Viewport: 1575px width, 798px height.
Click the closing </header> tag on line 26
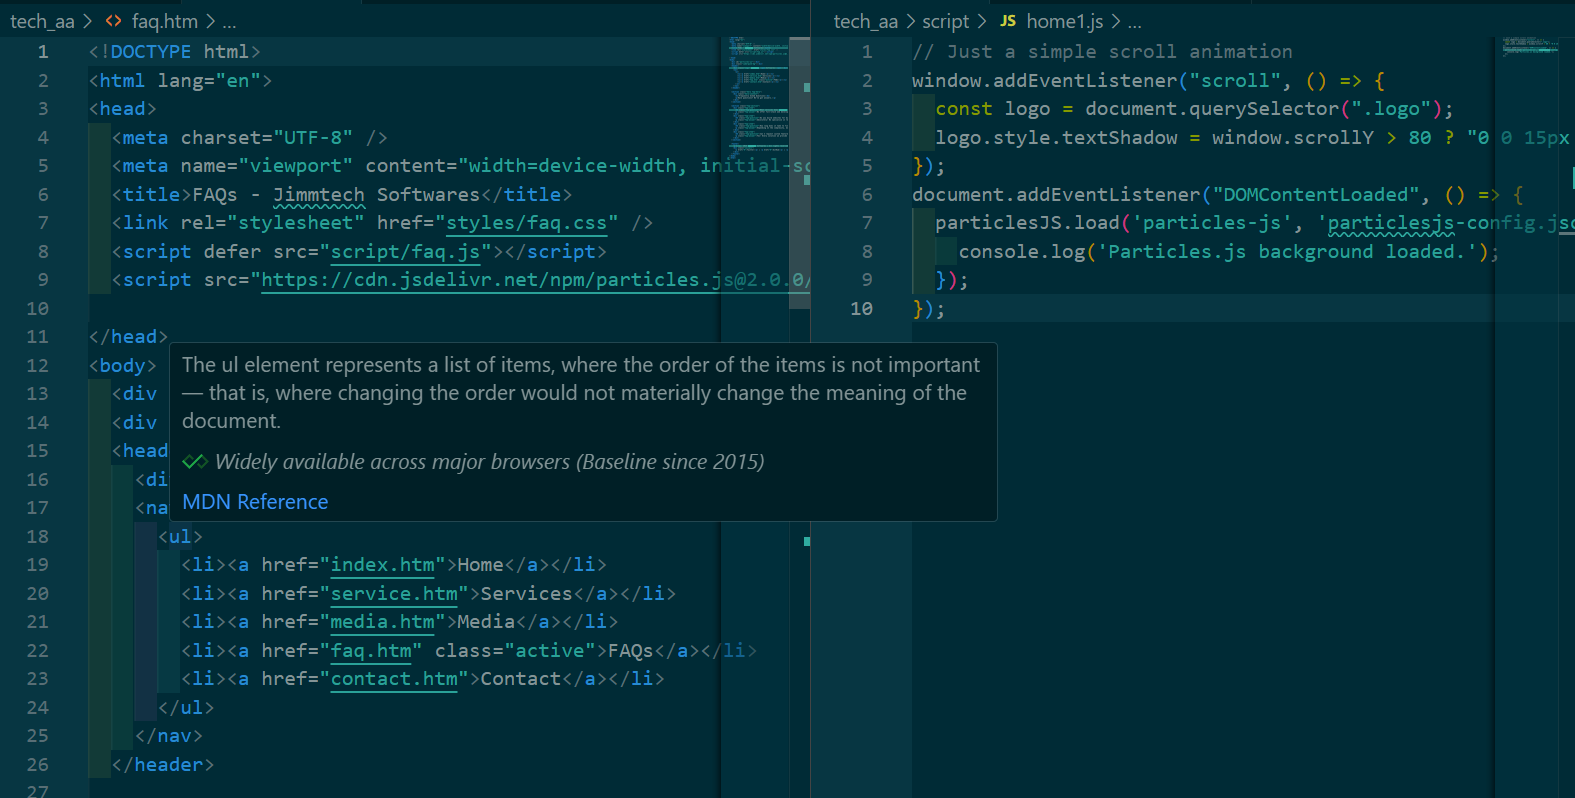(x=163, y=765)
